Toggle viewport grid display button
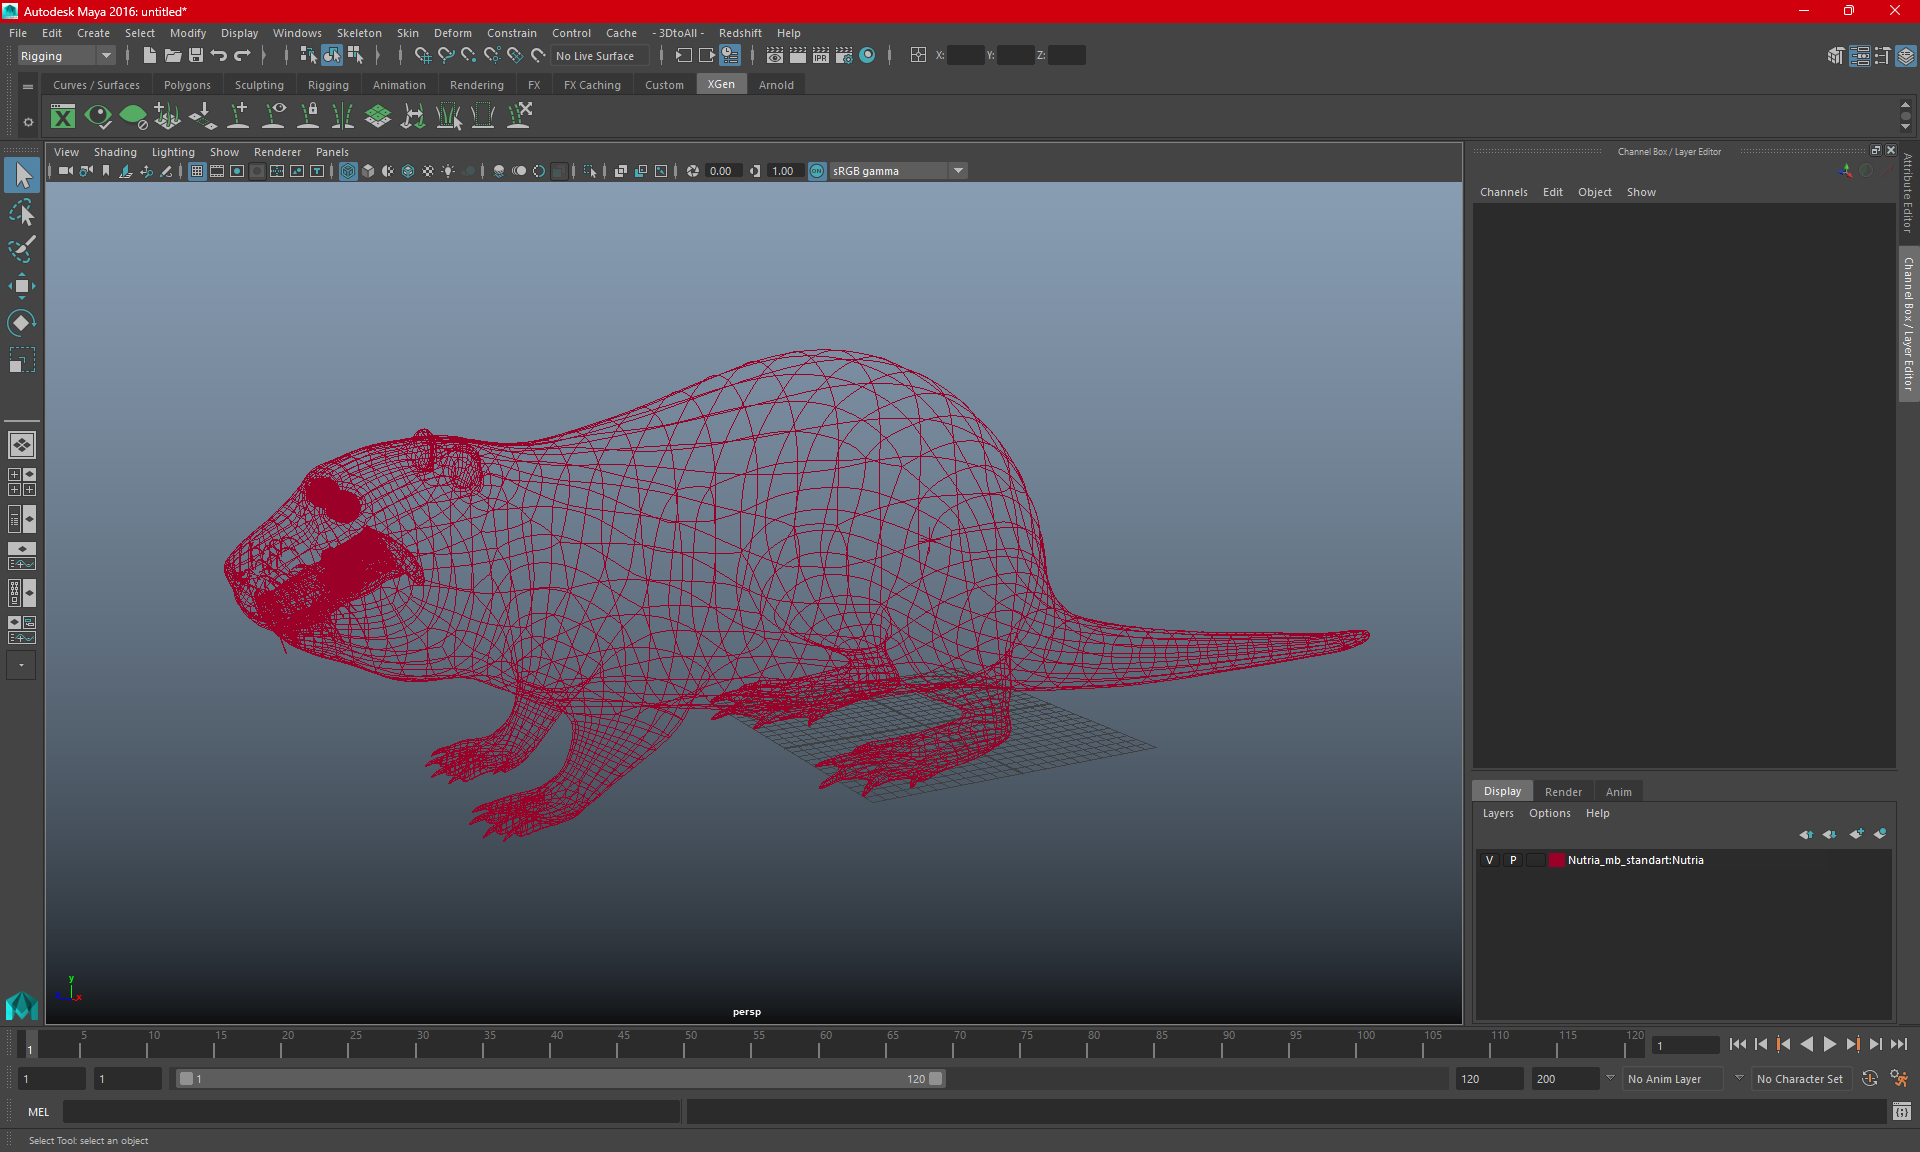1920x1152 pixels. point(197,171)
